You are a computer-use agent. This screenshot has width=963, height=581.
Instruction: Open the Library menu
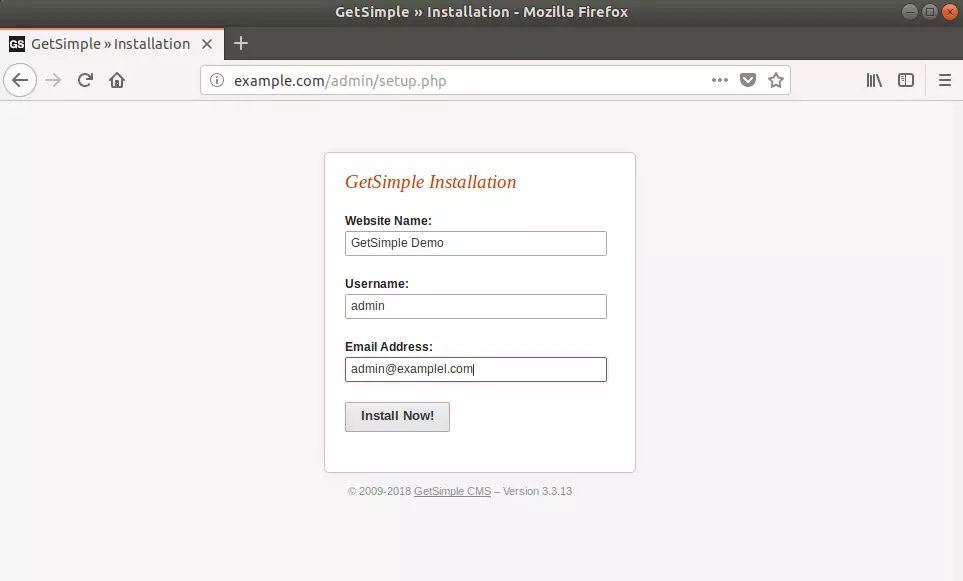click(x=874, y=80)
